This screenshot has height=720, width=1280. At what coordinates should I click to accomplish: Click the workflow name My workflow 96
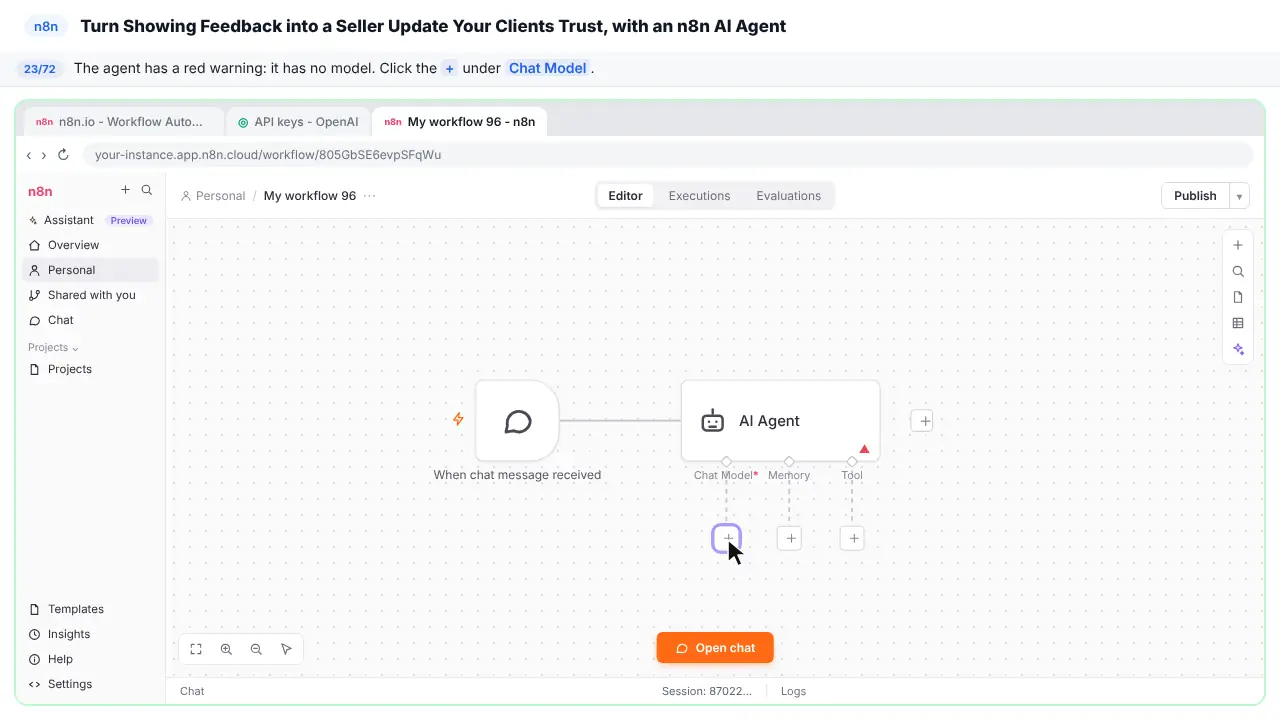[310, 196]
